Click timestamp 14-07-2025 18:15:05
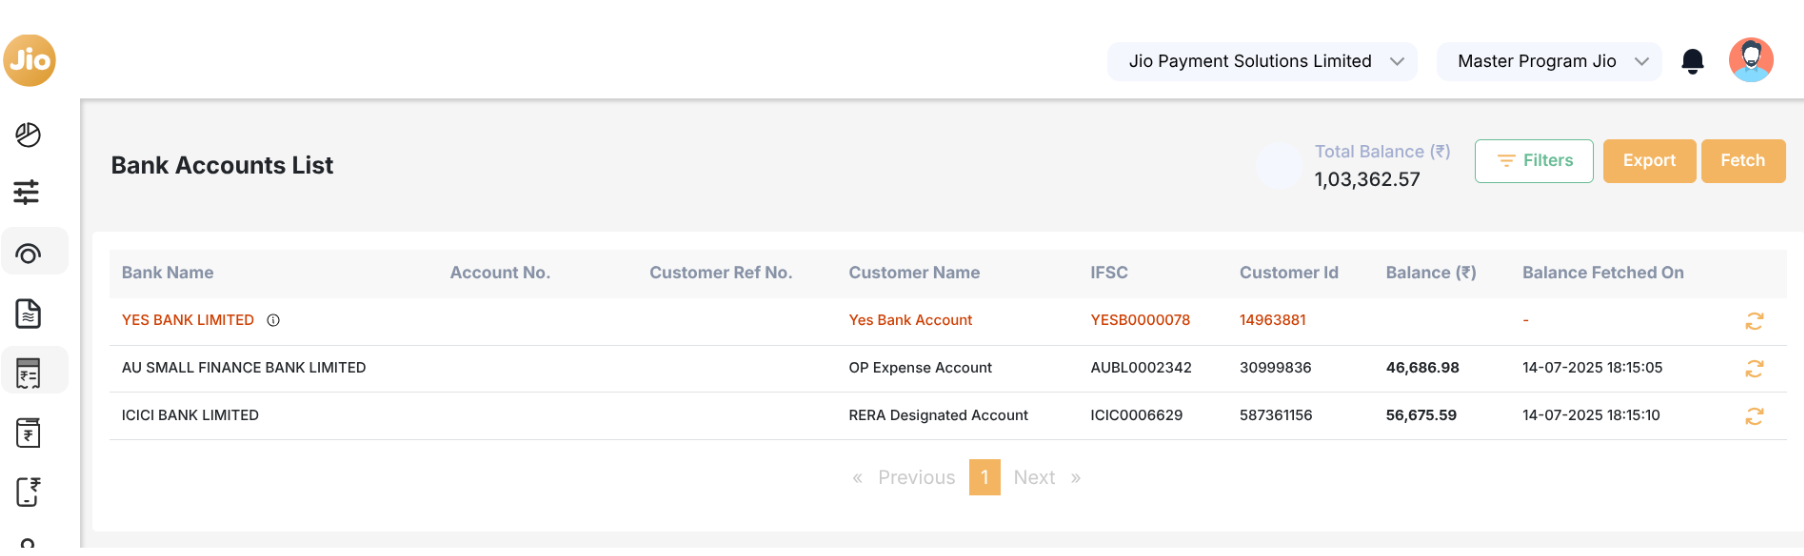 coord(1592,368)
